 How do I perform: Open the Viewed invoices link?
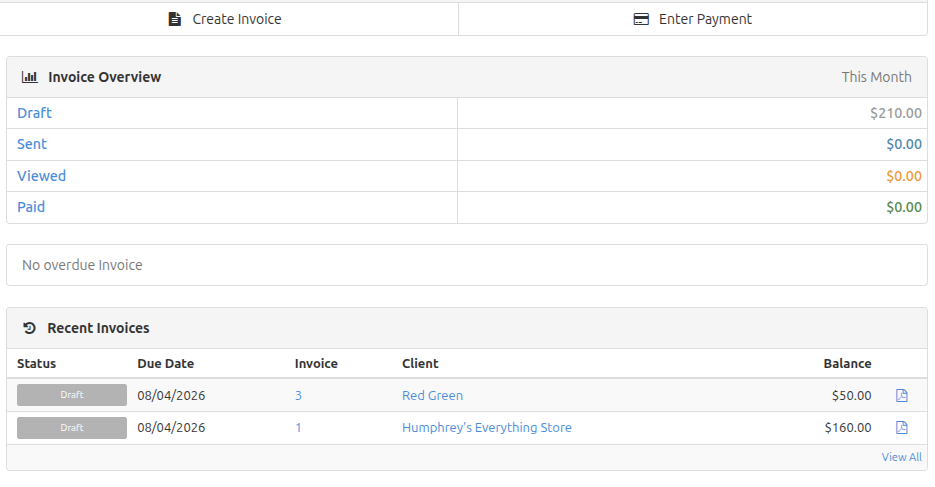tap(41, 176)
